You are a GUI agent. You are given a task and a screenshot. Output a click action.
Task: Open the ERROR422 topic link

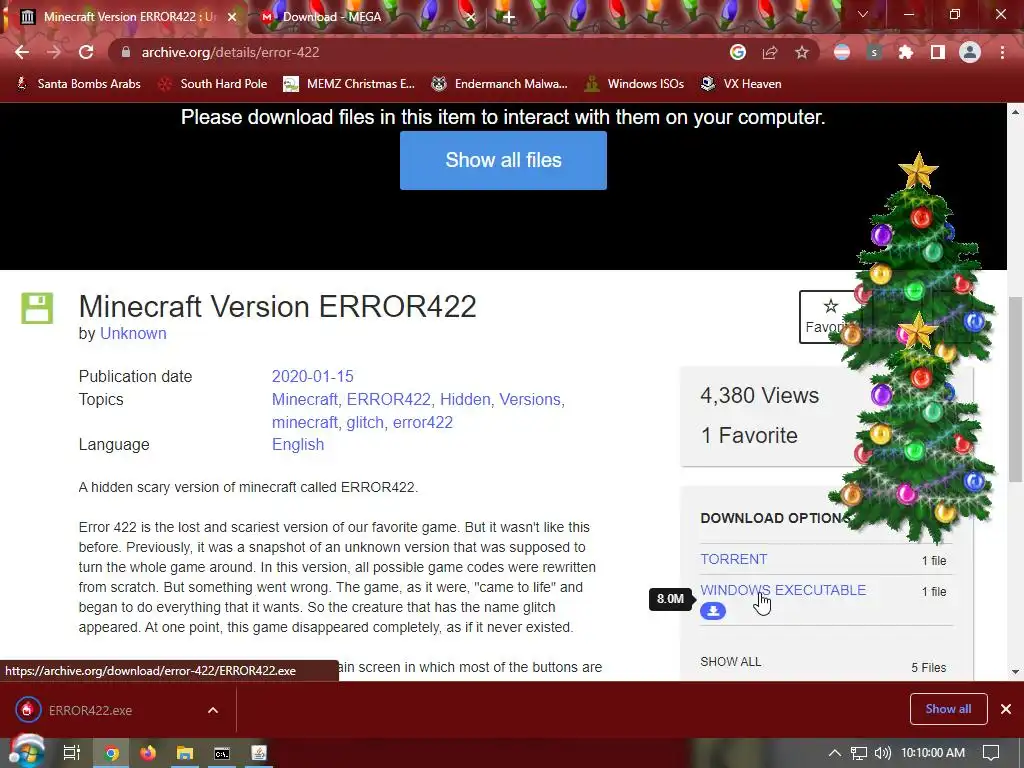389,399
